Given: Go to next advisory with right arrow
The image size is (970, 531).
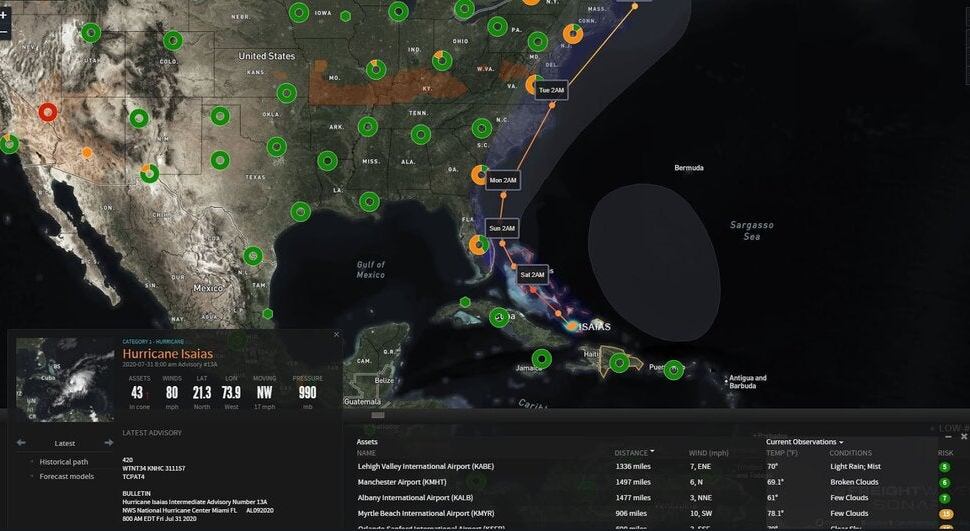Looking at the screenshot, I should (109, 442).
